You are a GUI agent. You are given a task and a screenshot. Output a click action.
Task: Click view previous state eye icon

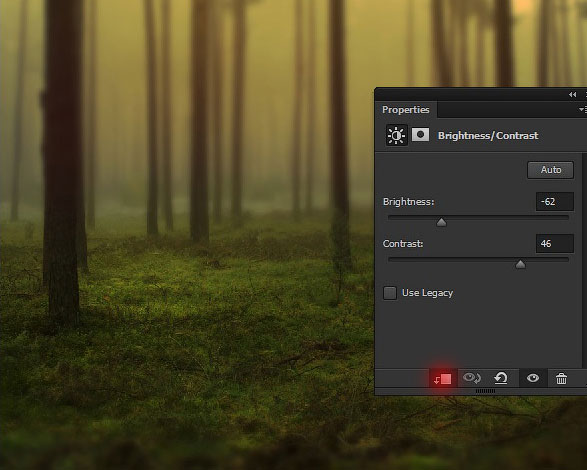472,378
